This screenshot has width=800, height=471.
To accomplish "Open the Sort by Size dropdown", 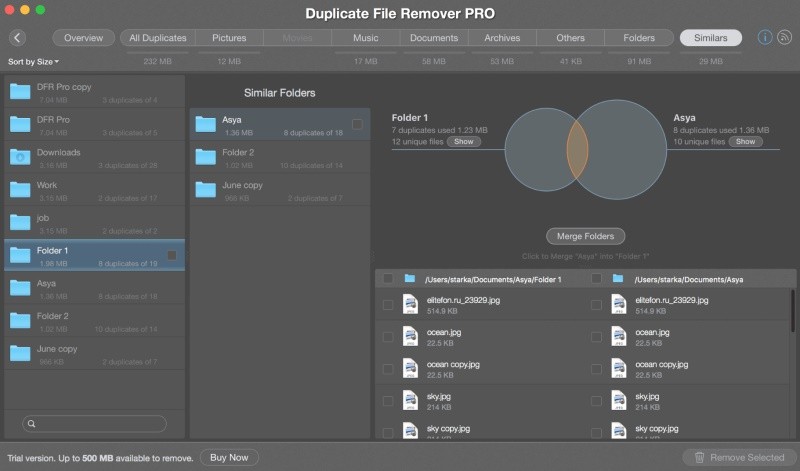I will [x=33, y=62].
